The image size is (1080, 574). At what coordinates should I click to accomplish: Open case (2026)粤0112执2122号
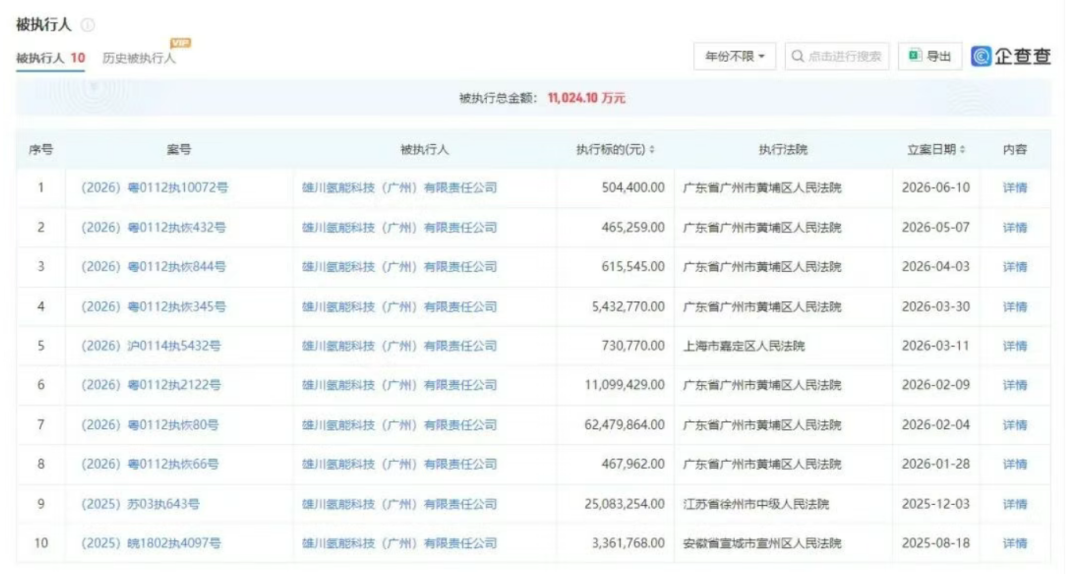pos(151,385)
